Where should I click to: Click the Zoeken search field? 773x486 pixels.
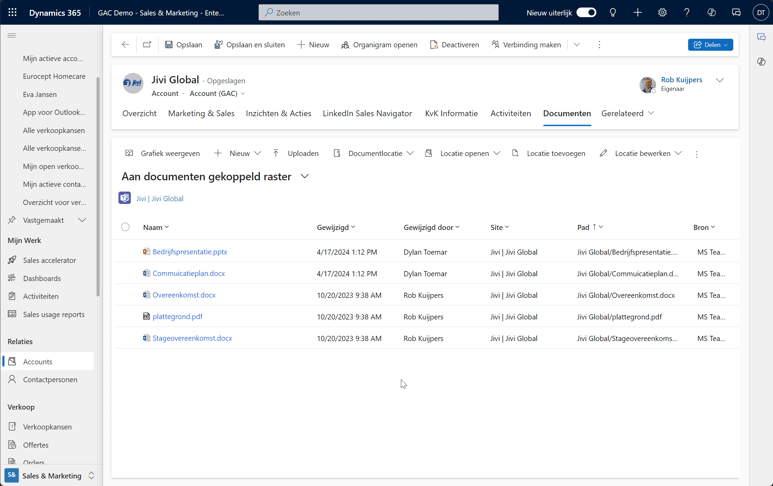click(x=379, y=12)
